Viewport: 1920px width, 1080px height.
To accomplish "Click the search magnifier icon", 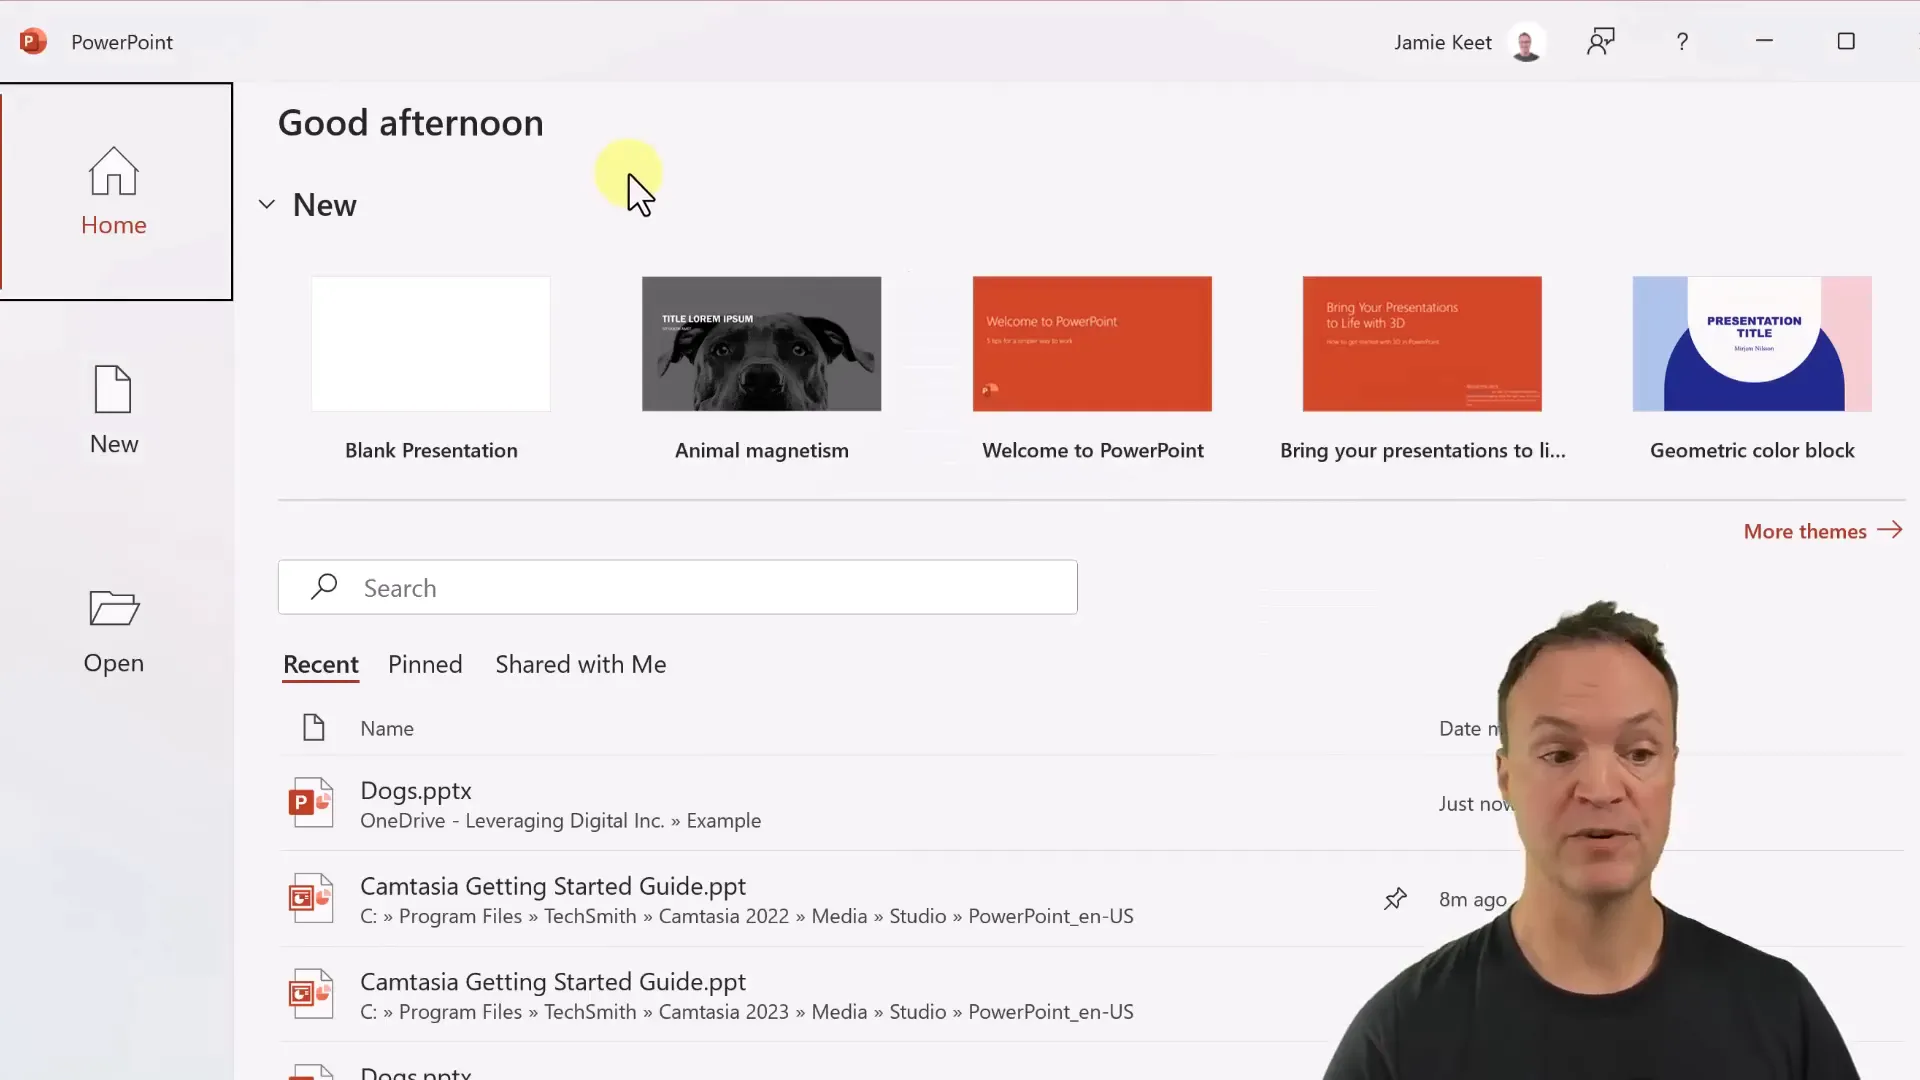I will point(324,587).
